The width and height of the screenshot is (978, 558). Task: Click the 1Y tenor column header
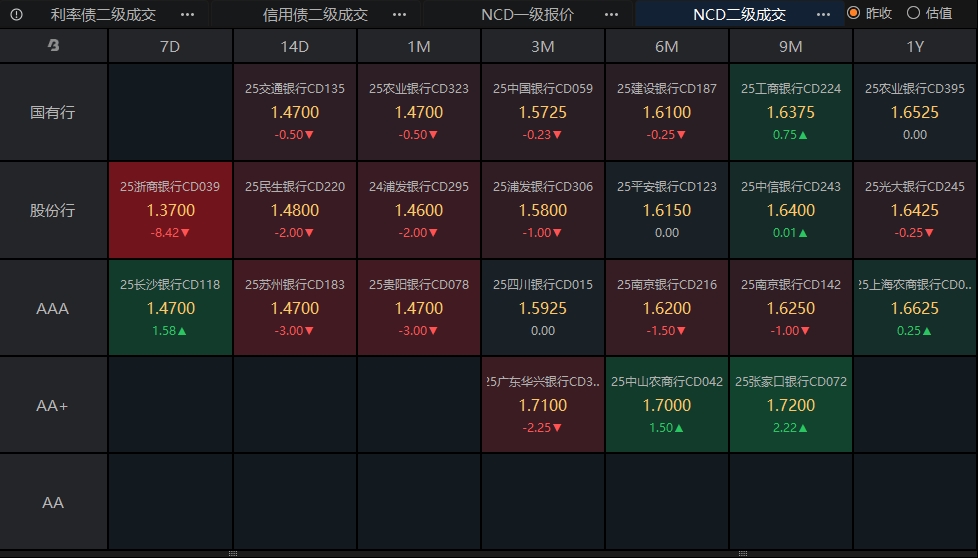point(914,46)
